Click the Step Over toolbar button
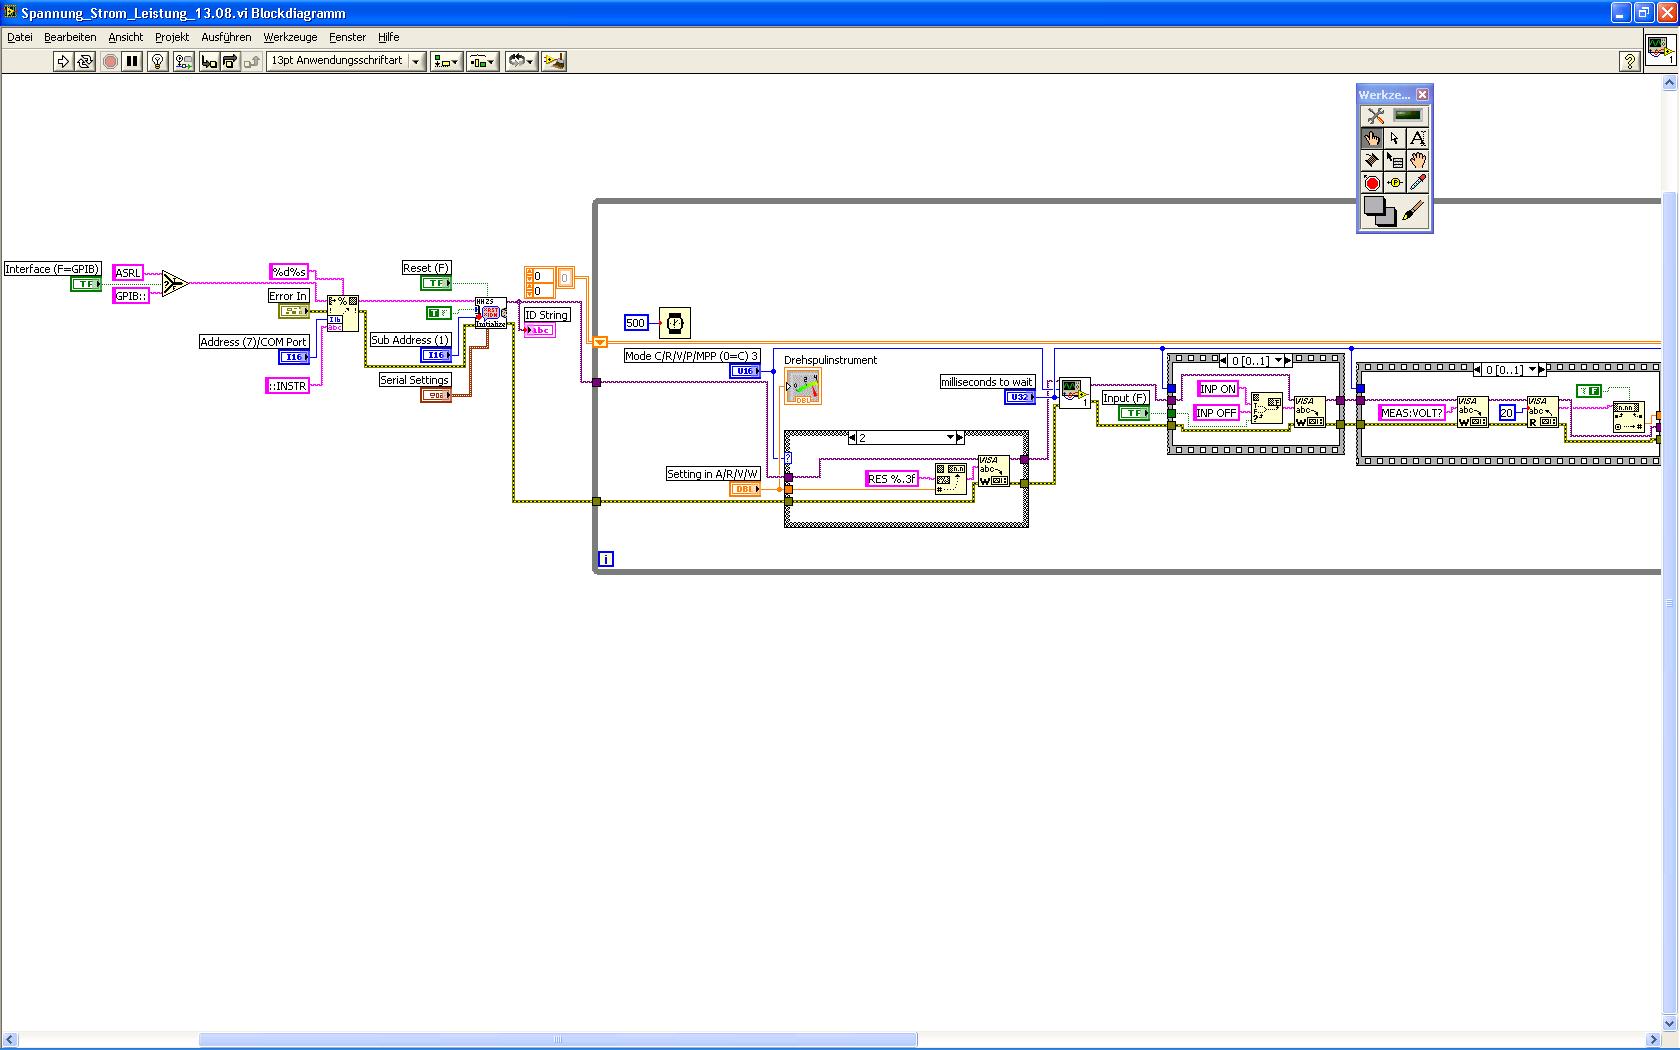 [x=230, y=62]
